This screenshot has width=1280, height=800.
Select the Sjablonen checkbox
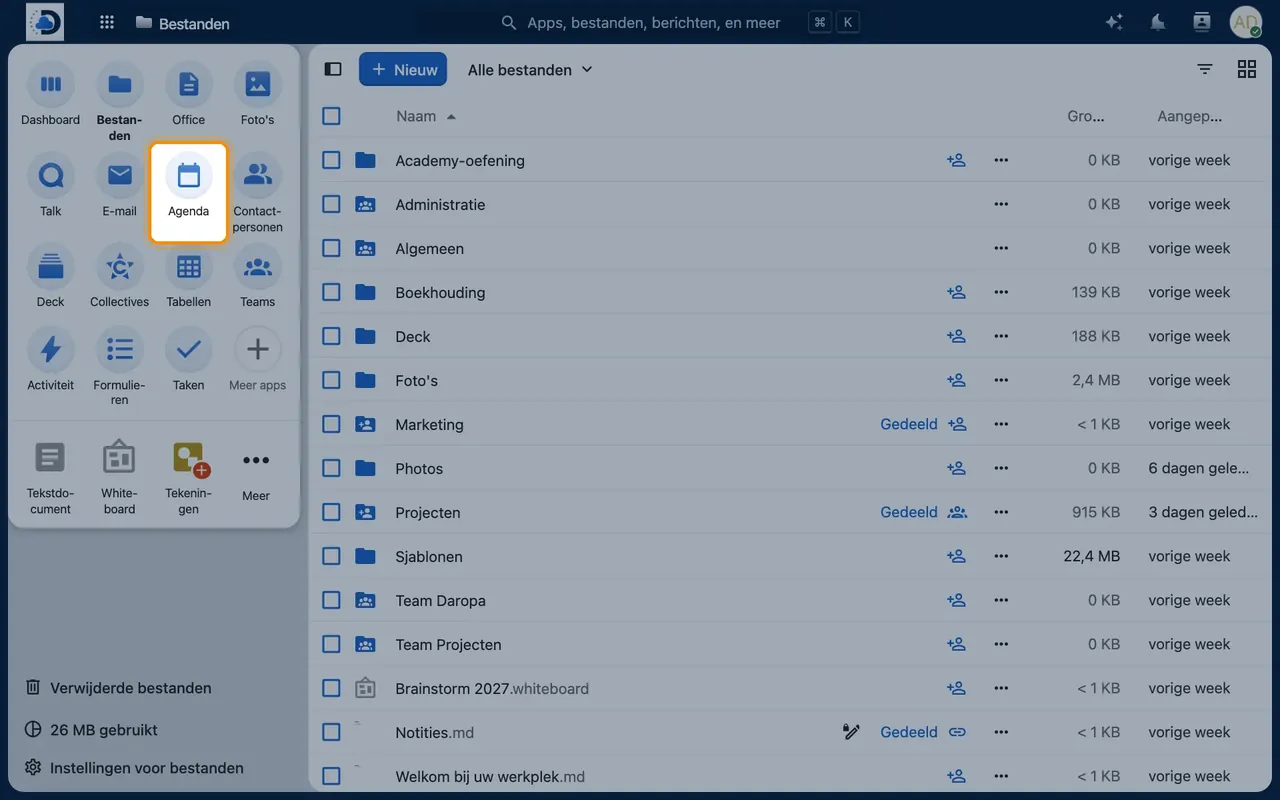click(332, 556)
